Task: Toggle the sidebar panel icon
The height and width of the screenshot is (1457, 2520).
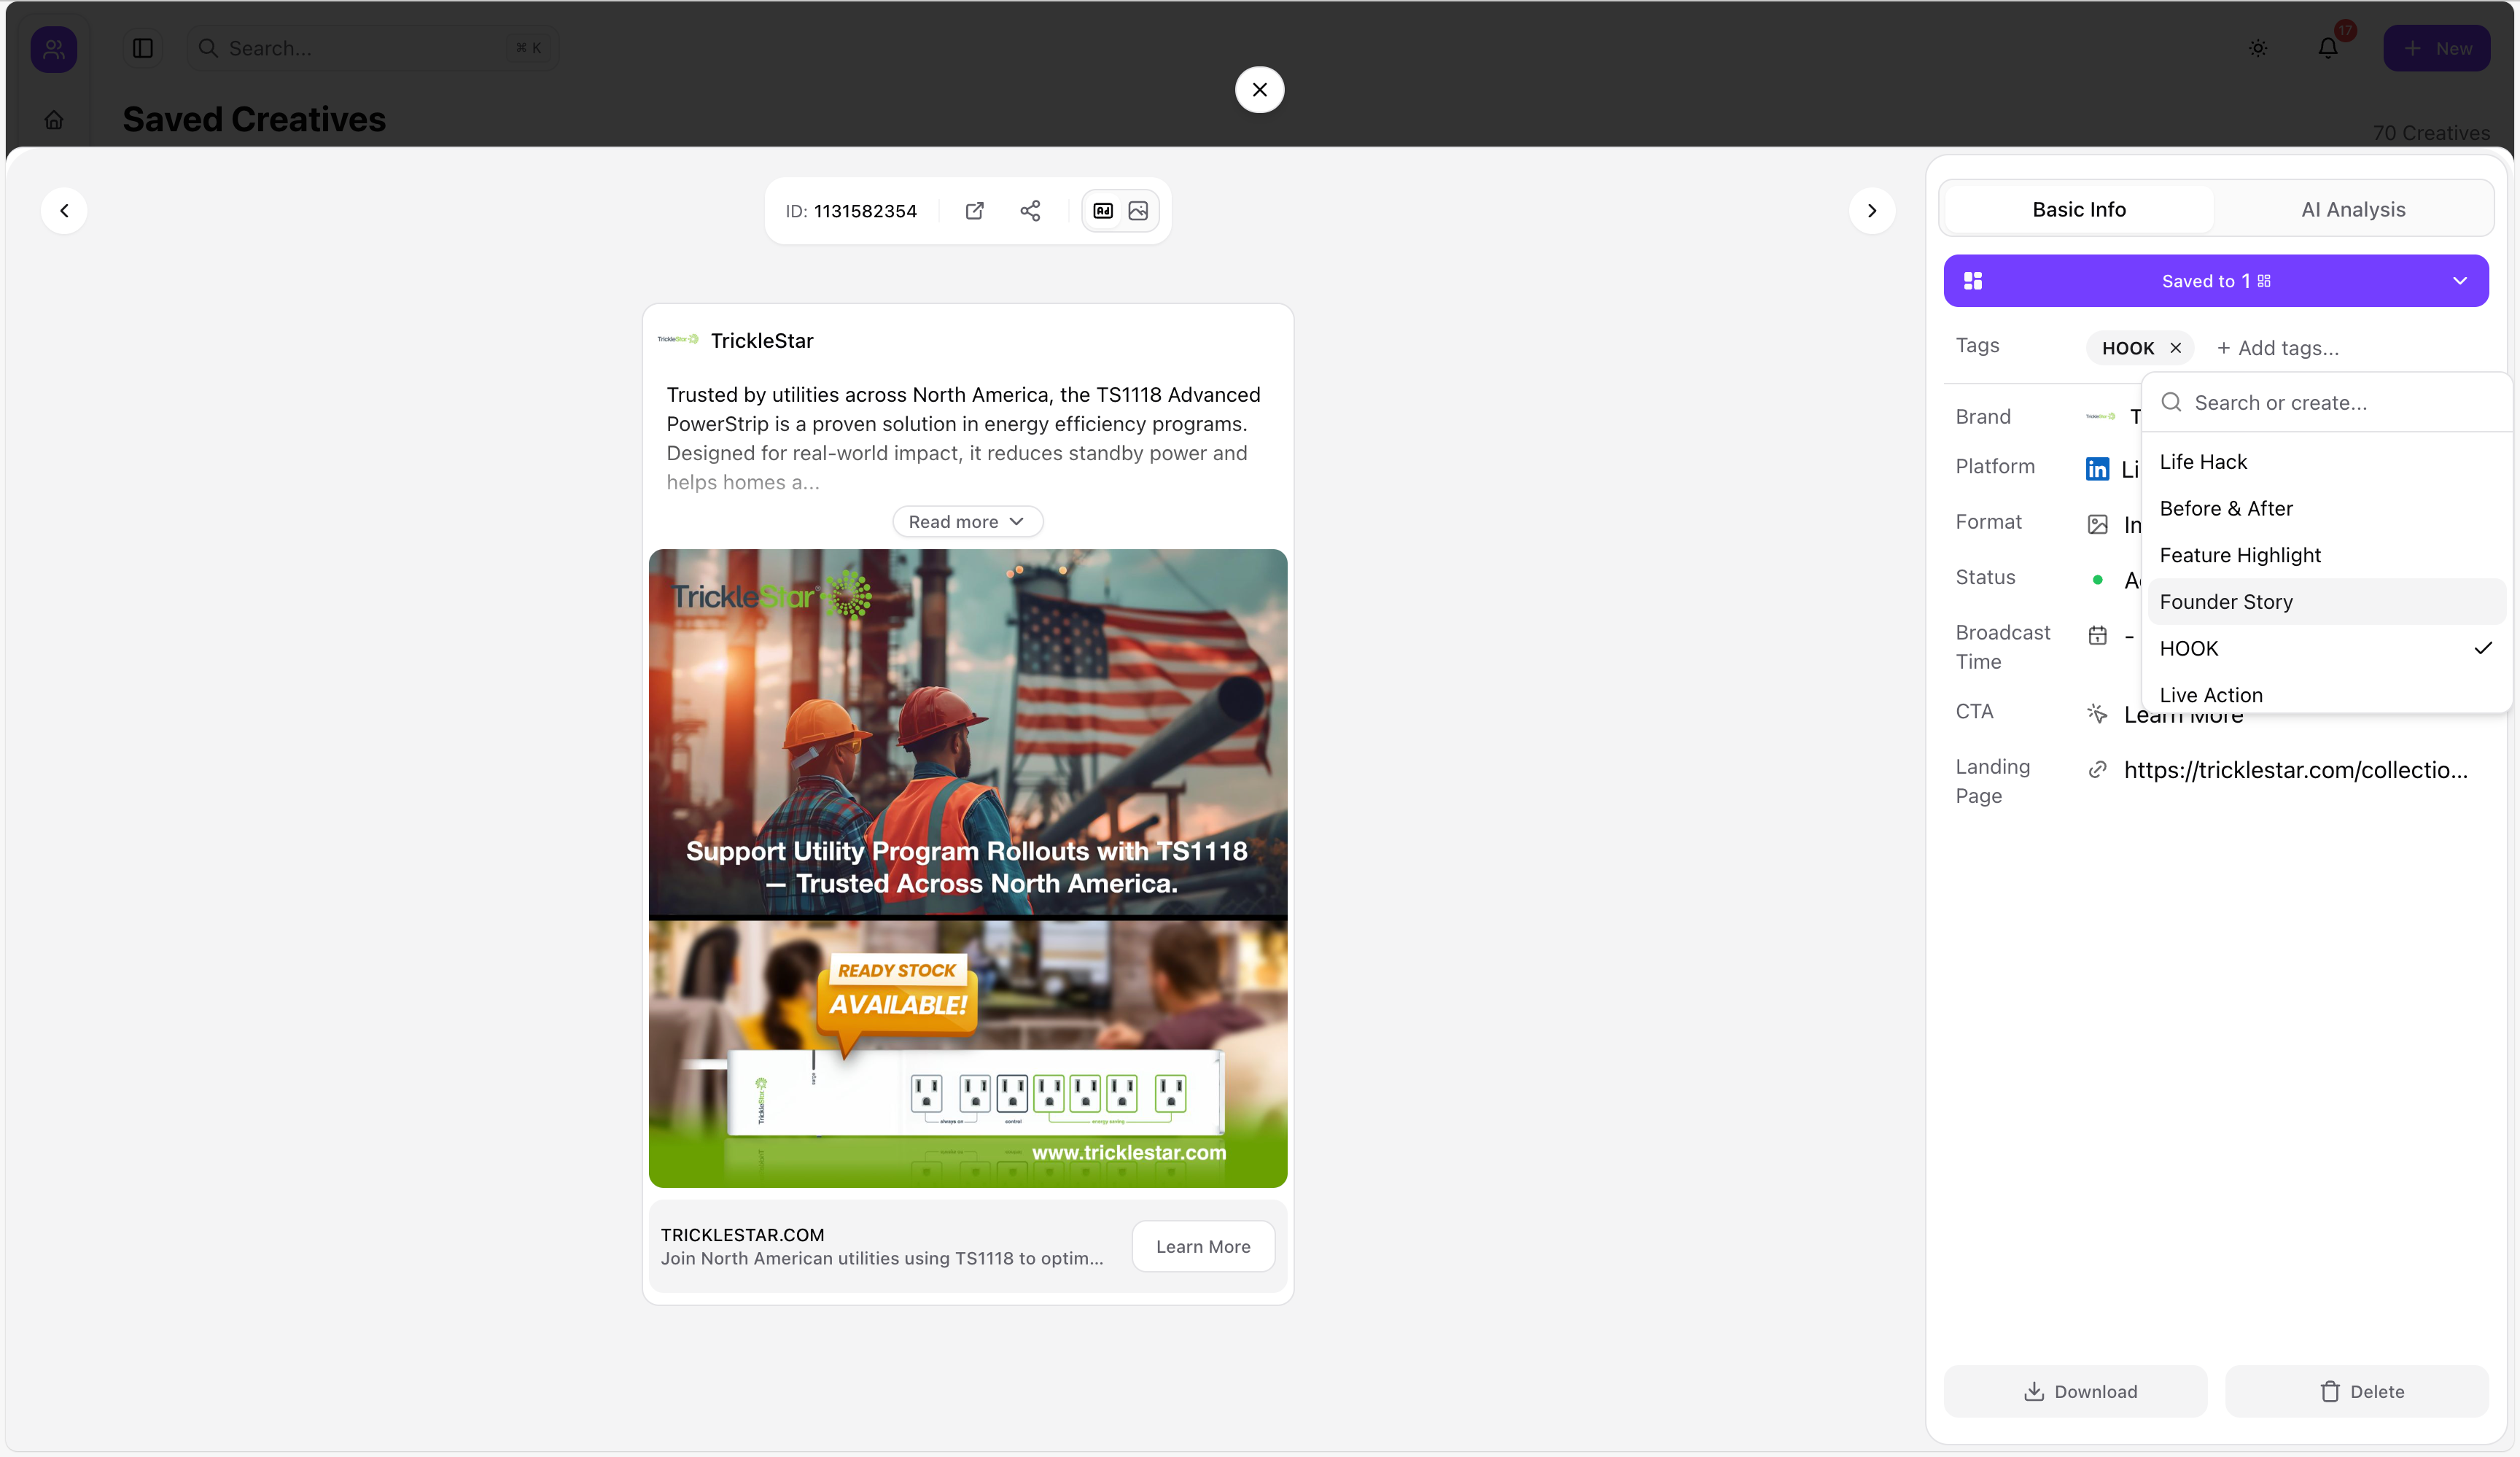Action: 143,48
